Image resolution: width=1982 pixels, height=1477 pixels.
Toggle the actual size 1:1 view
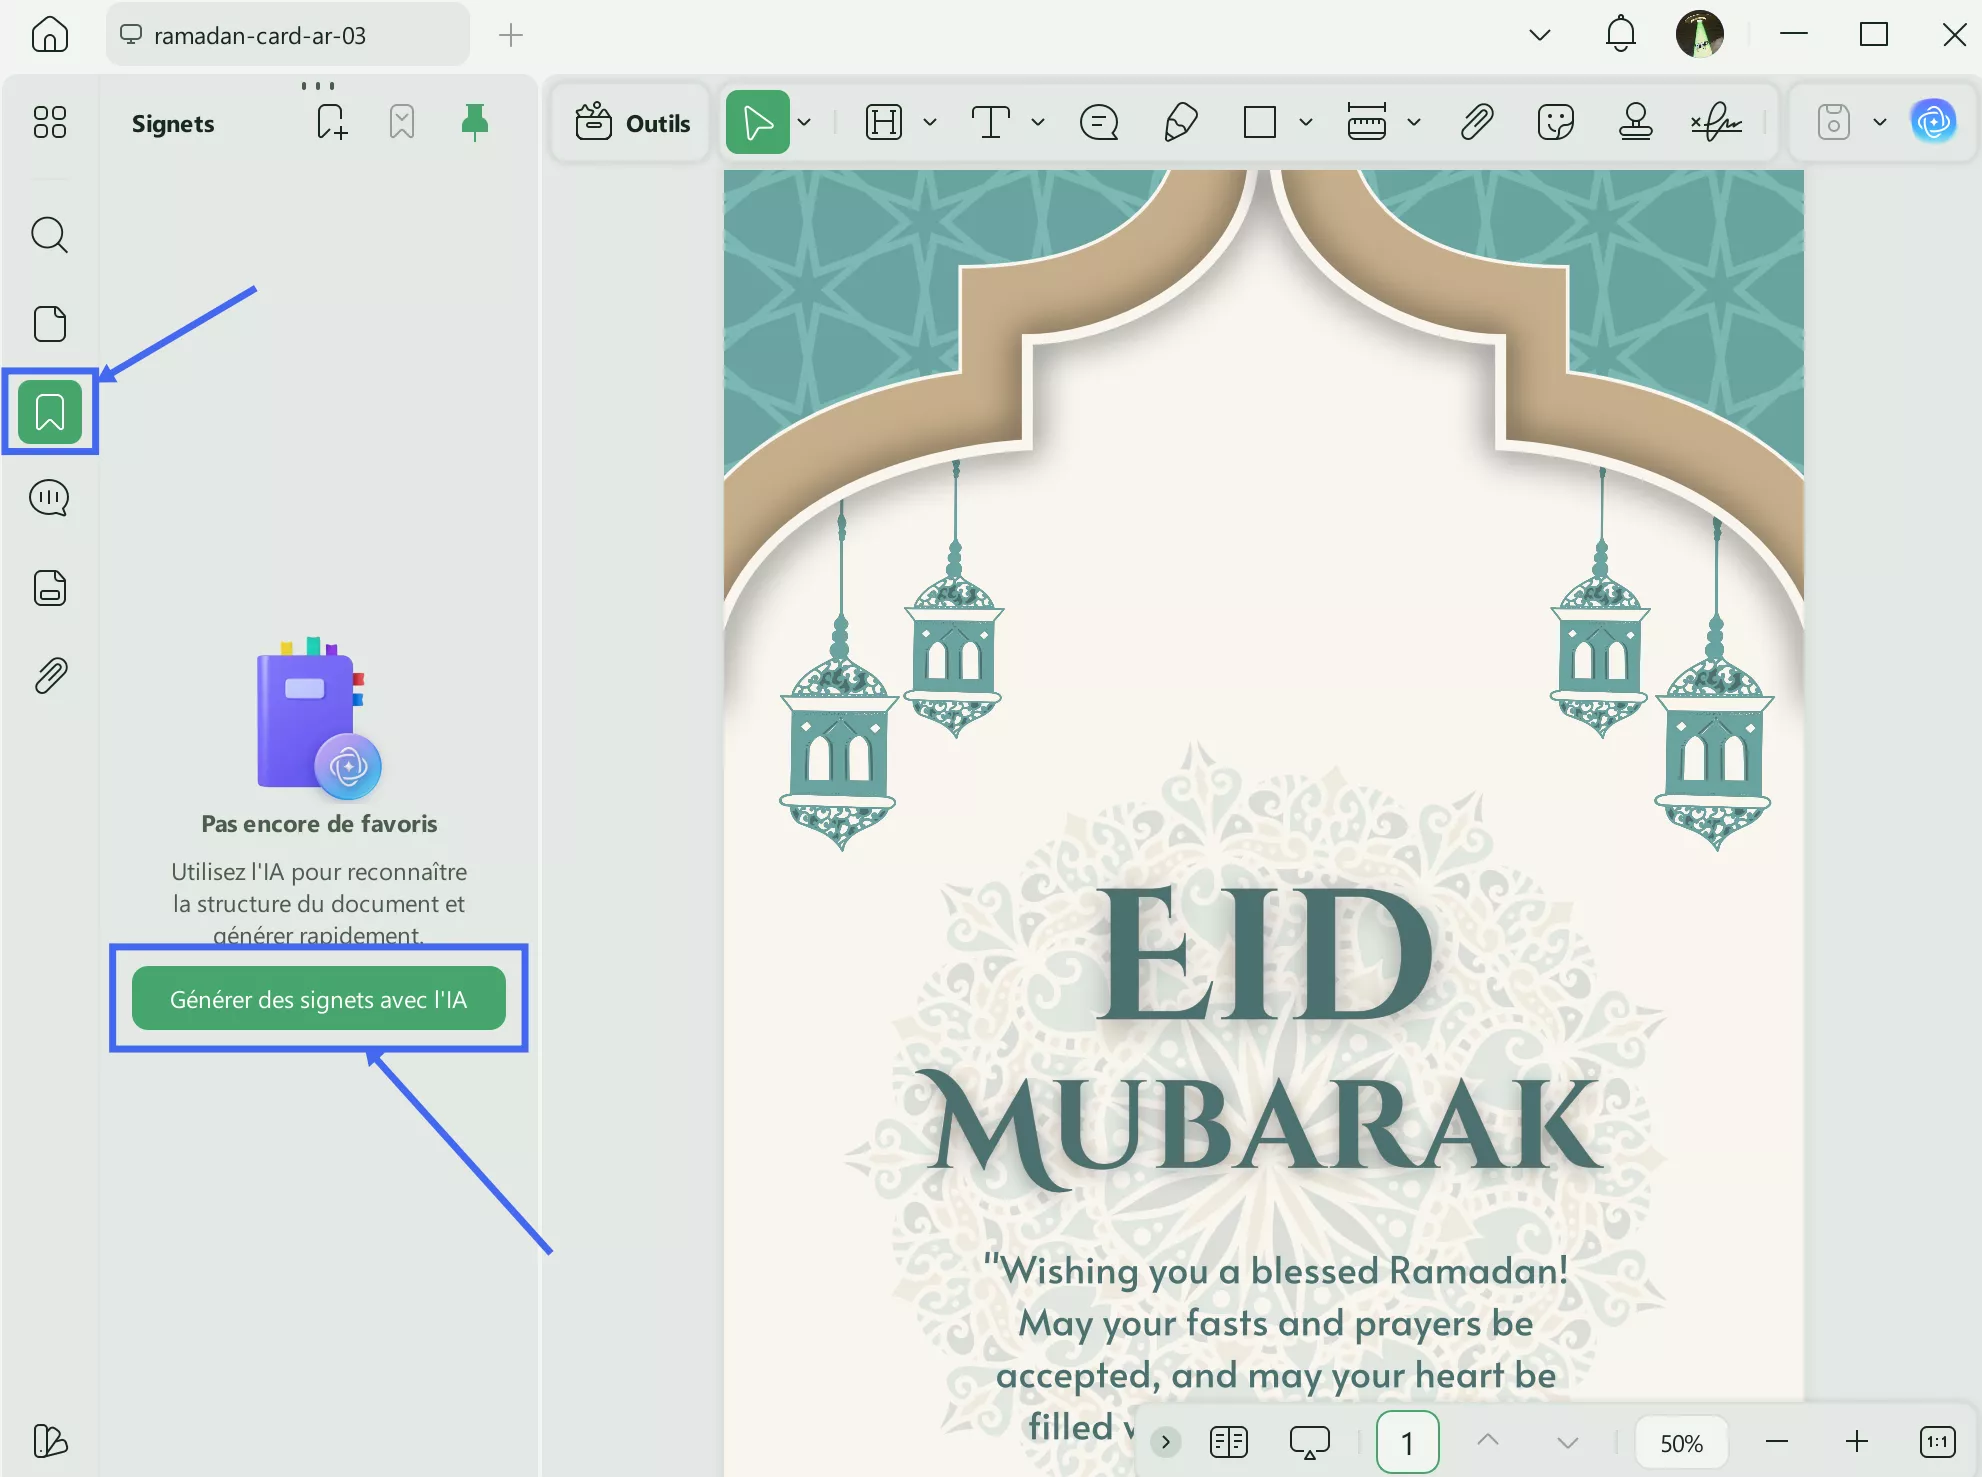tap(1937, 1441)
